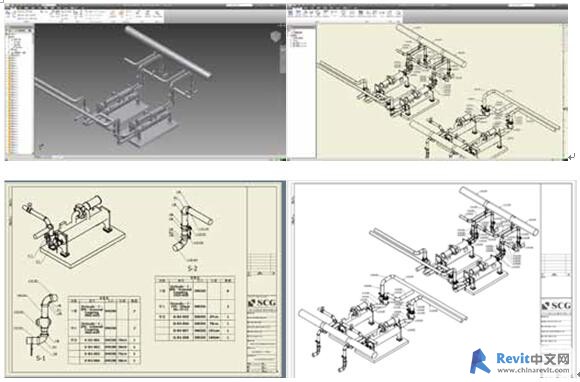Click the search field in the beige drawing window title bar

521,6
